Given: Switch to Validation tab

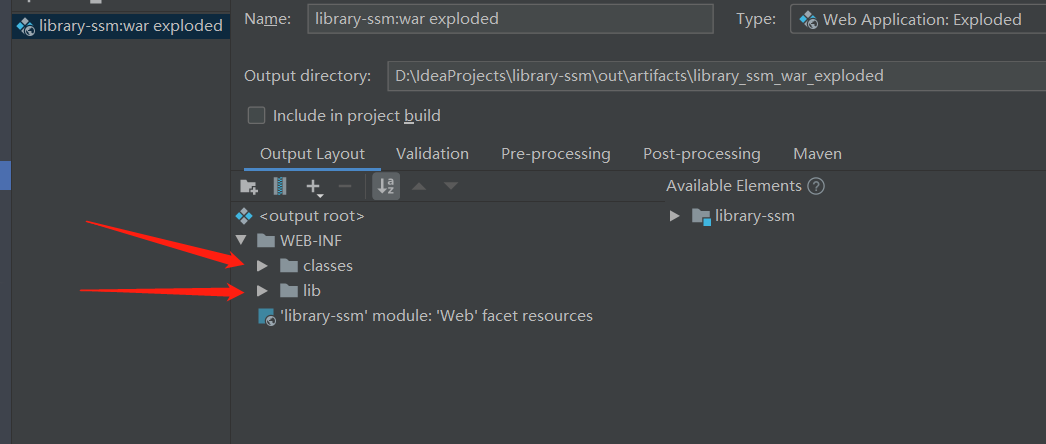Looking at the screenshot, I should coord(432,154).
